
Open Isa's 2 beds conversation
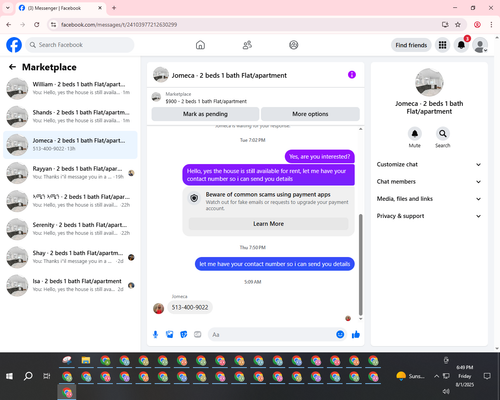point(70,285)
